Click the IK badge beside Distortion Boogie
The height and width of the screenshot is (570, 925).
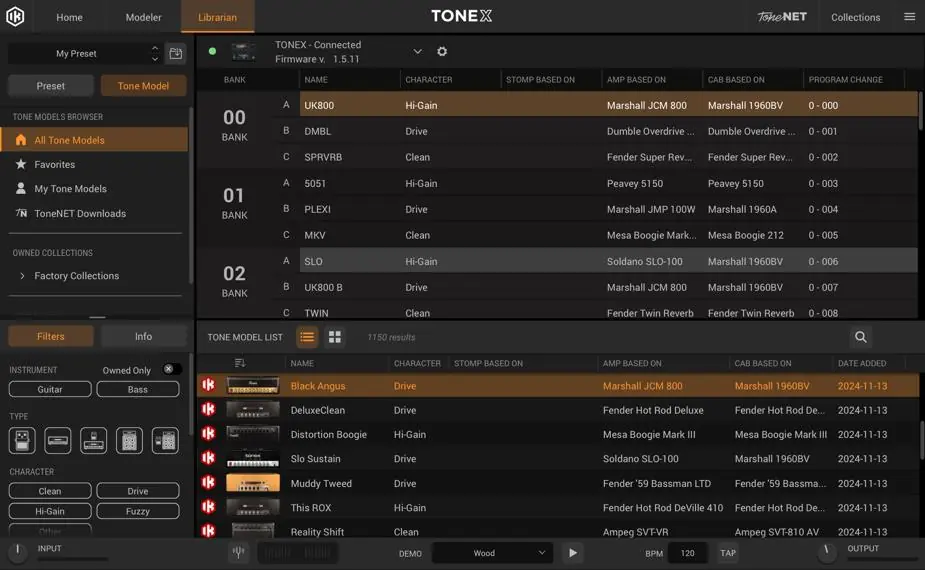click(208, 434)
